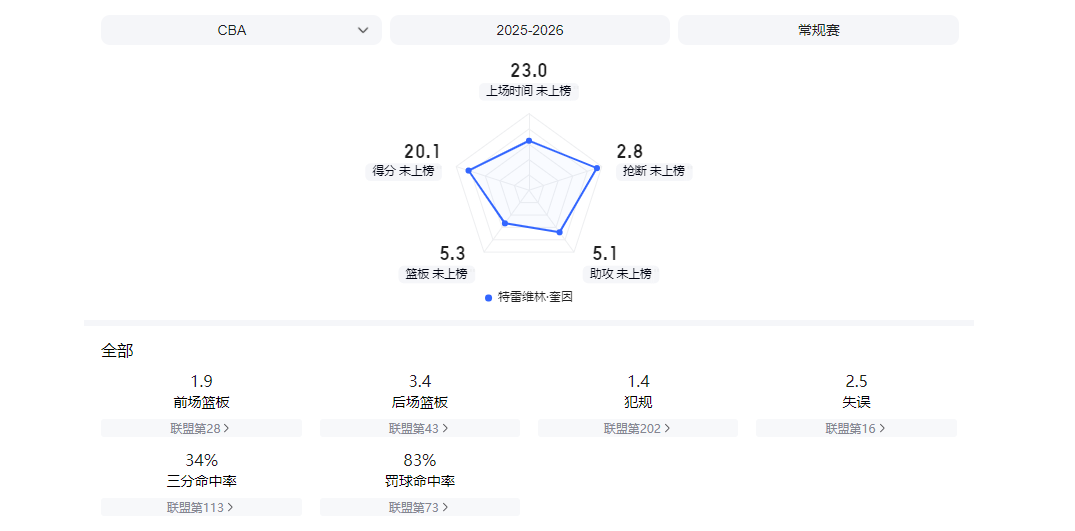Screen dimensions: 1075x531
Task: Expand 联盟第113 ranking for 三分命中率
Action: pyautogui.click(x=200, y=507)
